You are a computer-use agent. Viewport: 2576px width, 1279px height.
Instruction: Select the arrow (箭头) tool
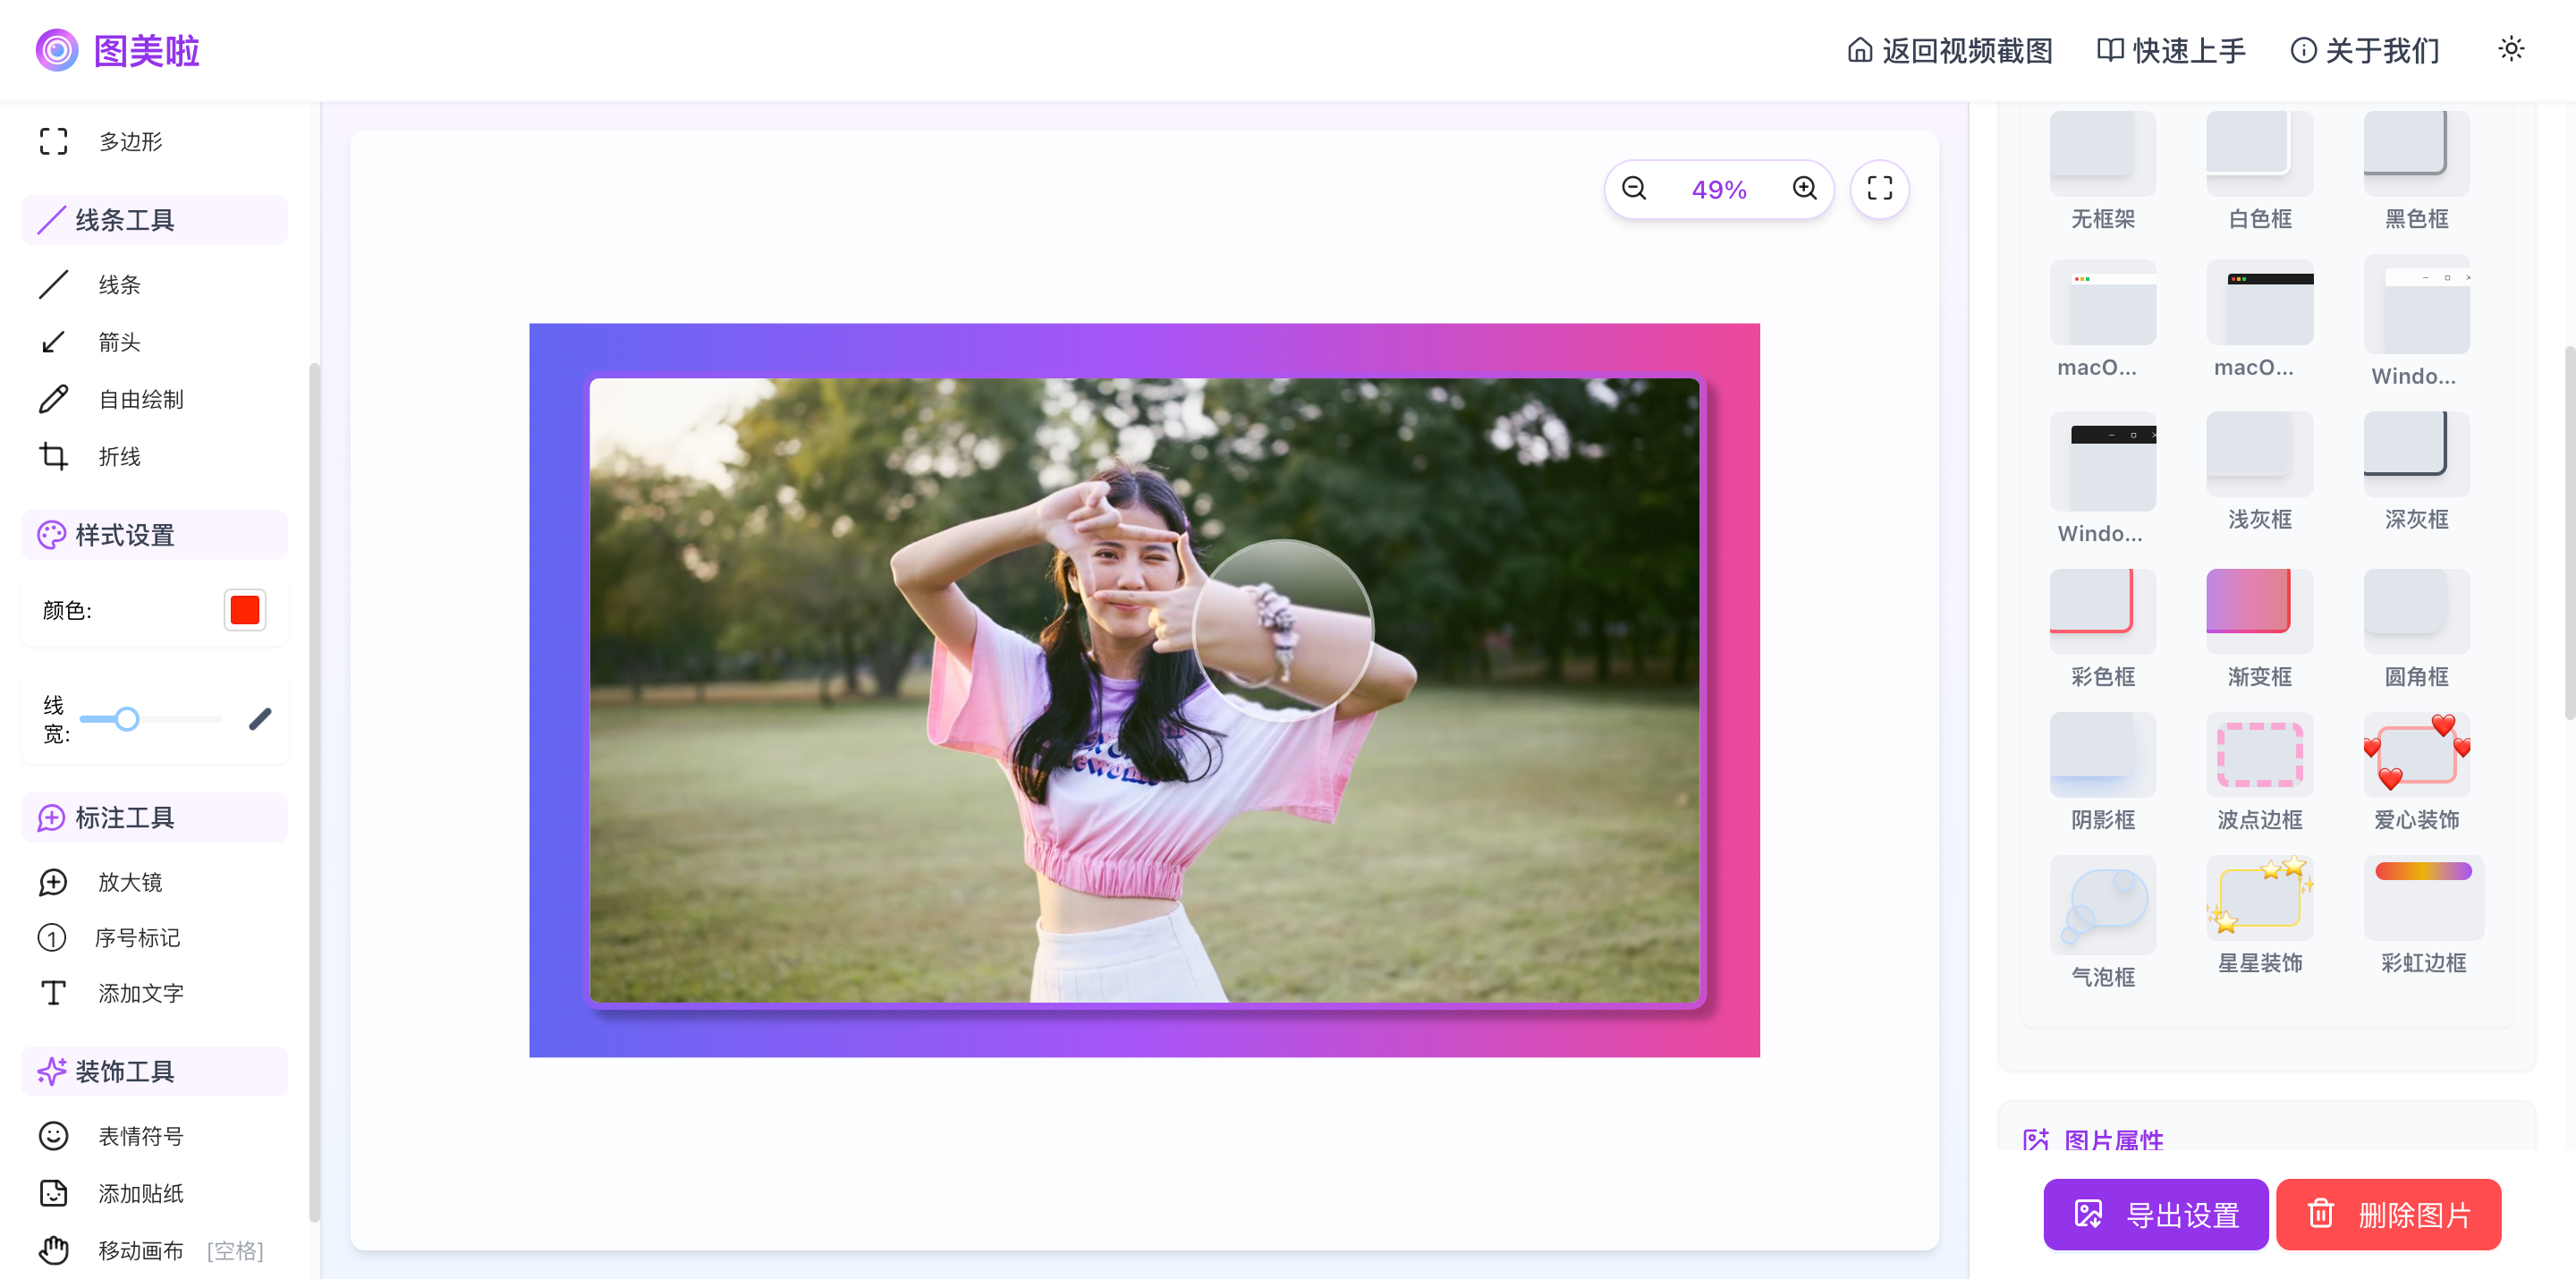click(x=118, y=342)
